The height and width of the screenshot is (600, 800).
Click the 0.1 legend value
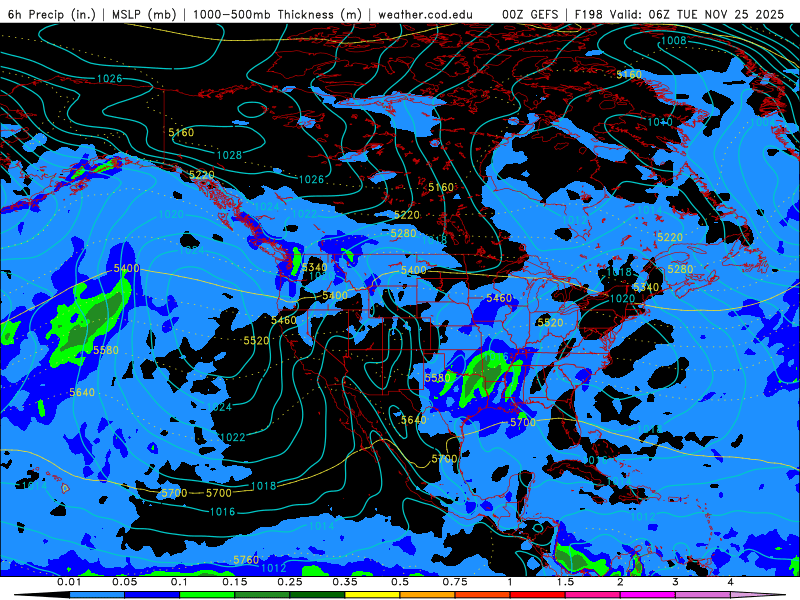click(179, 582)
